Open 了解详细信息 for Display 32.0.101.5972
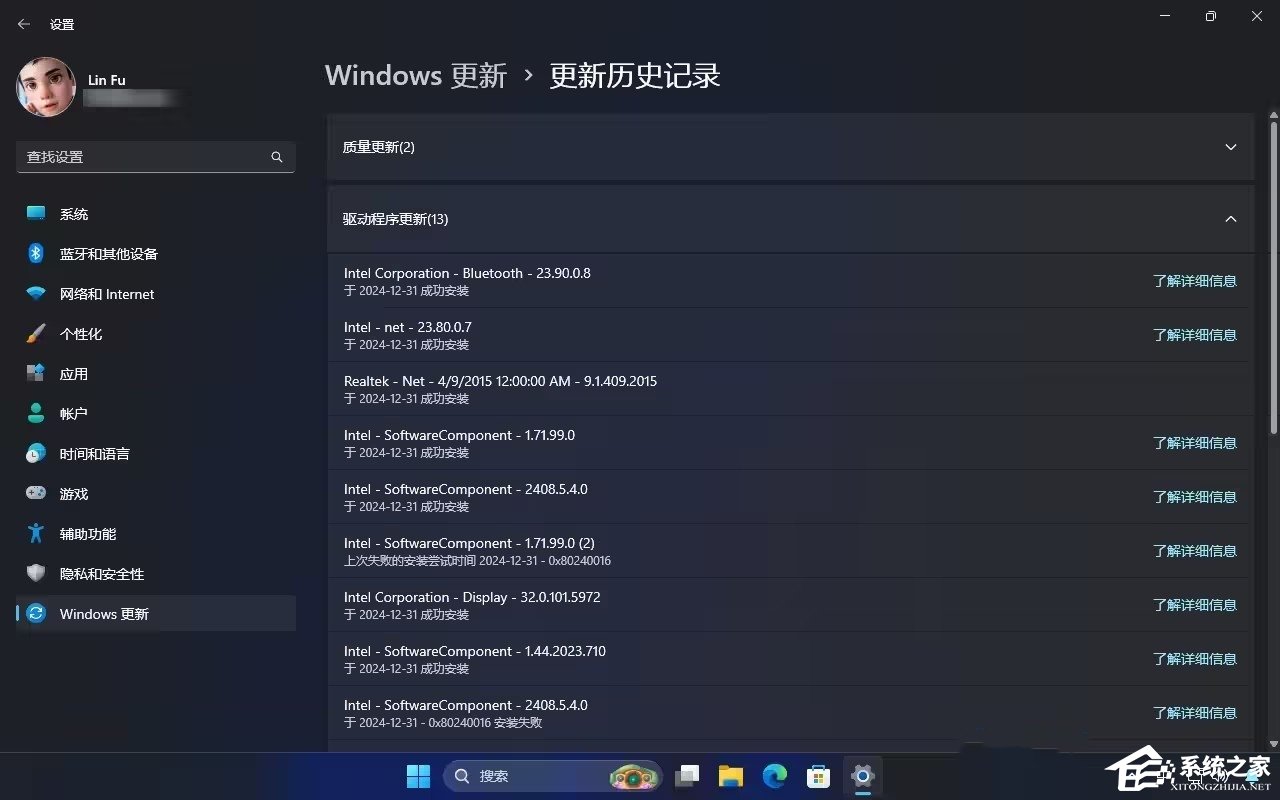 pos(1195,605)
